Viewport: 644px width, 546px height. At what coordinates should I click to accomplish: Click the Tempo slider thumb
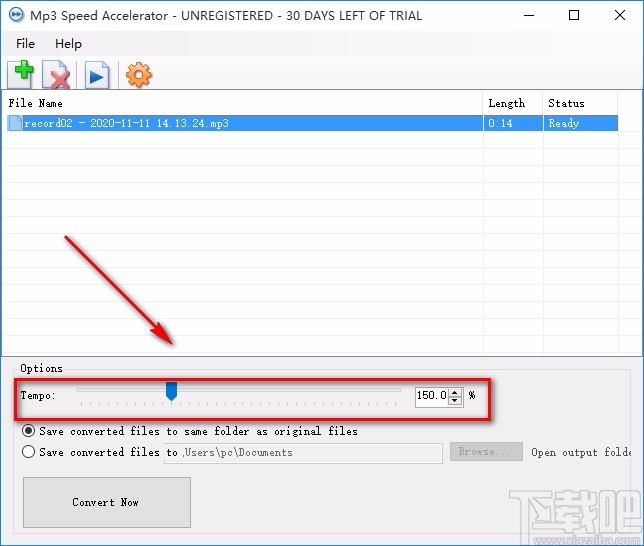click(x=171, y=391)
